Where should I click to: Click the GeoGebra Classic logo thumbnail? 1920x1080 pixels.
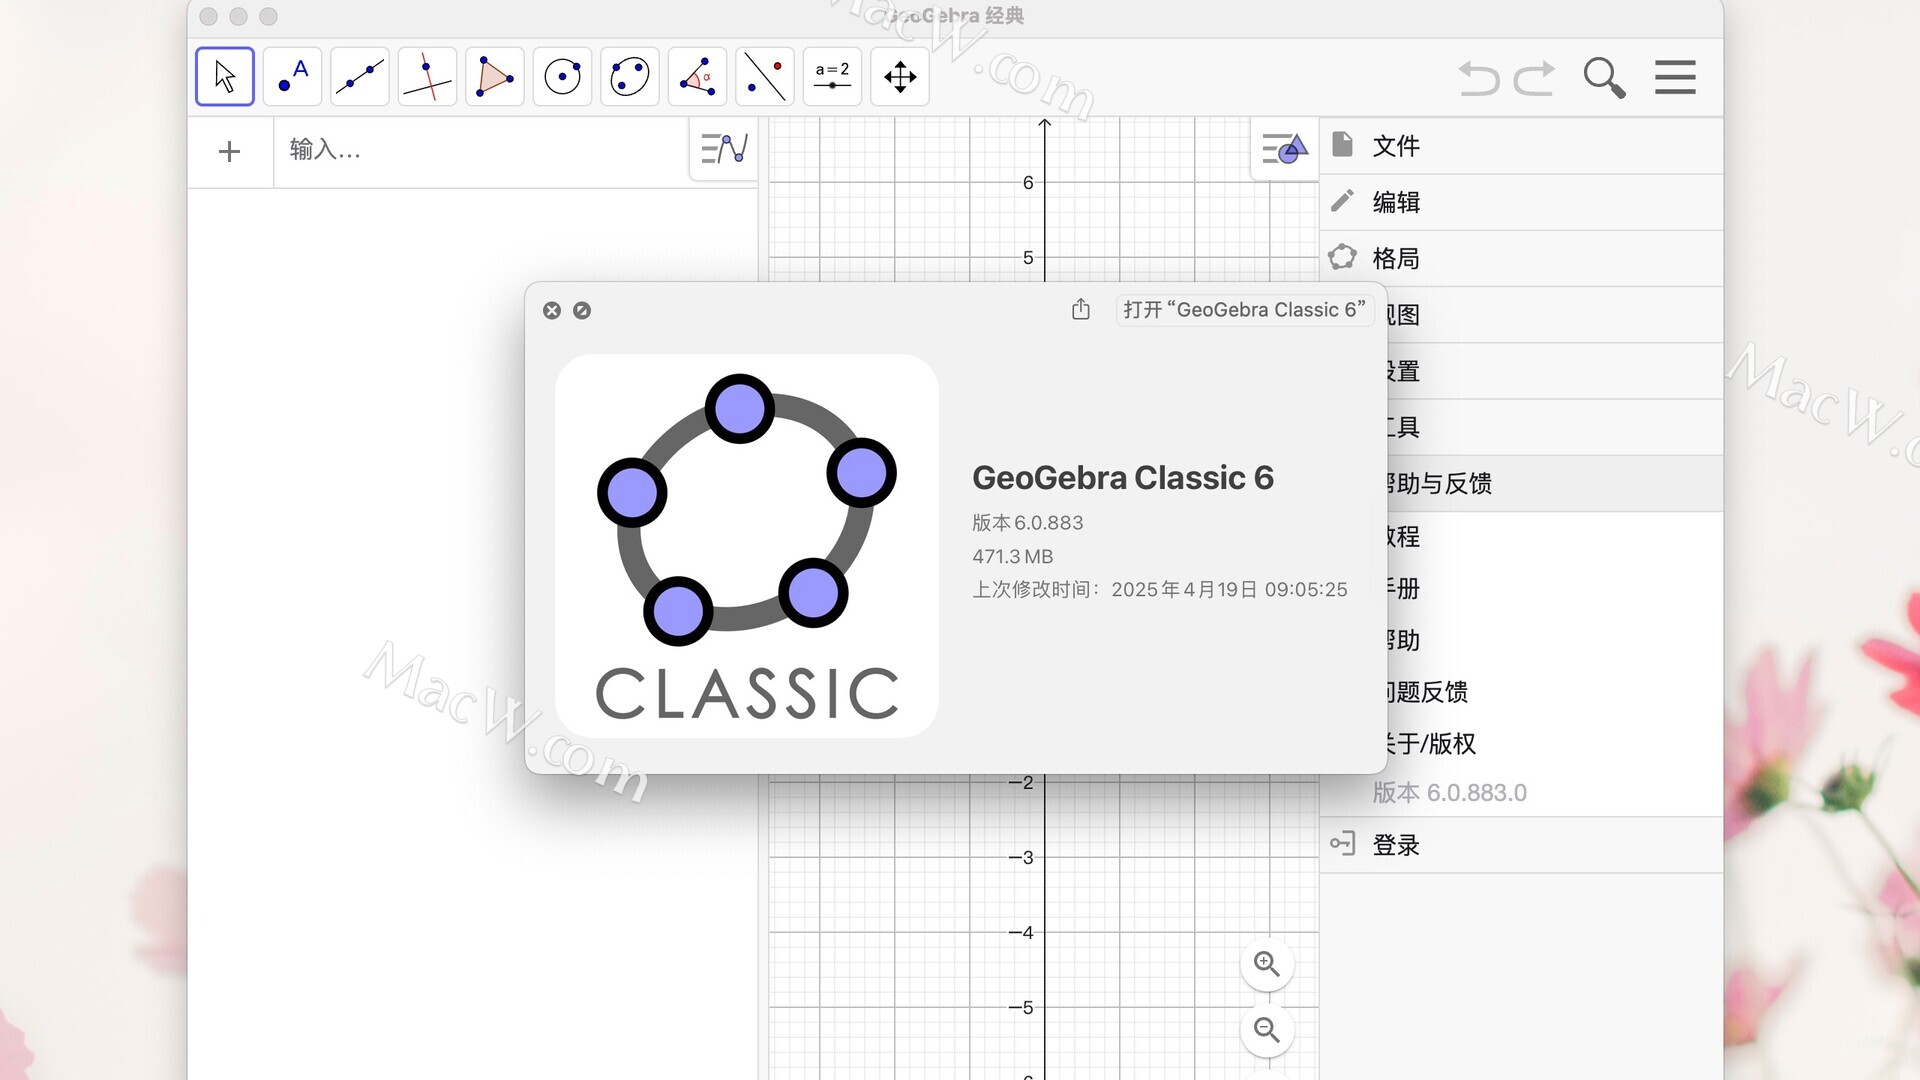[x=747, y=546]
